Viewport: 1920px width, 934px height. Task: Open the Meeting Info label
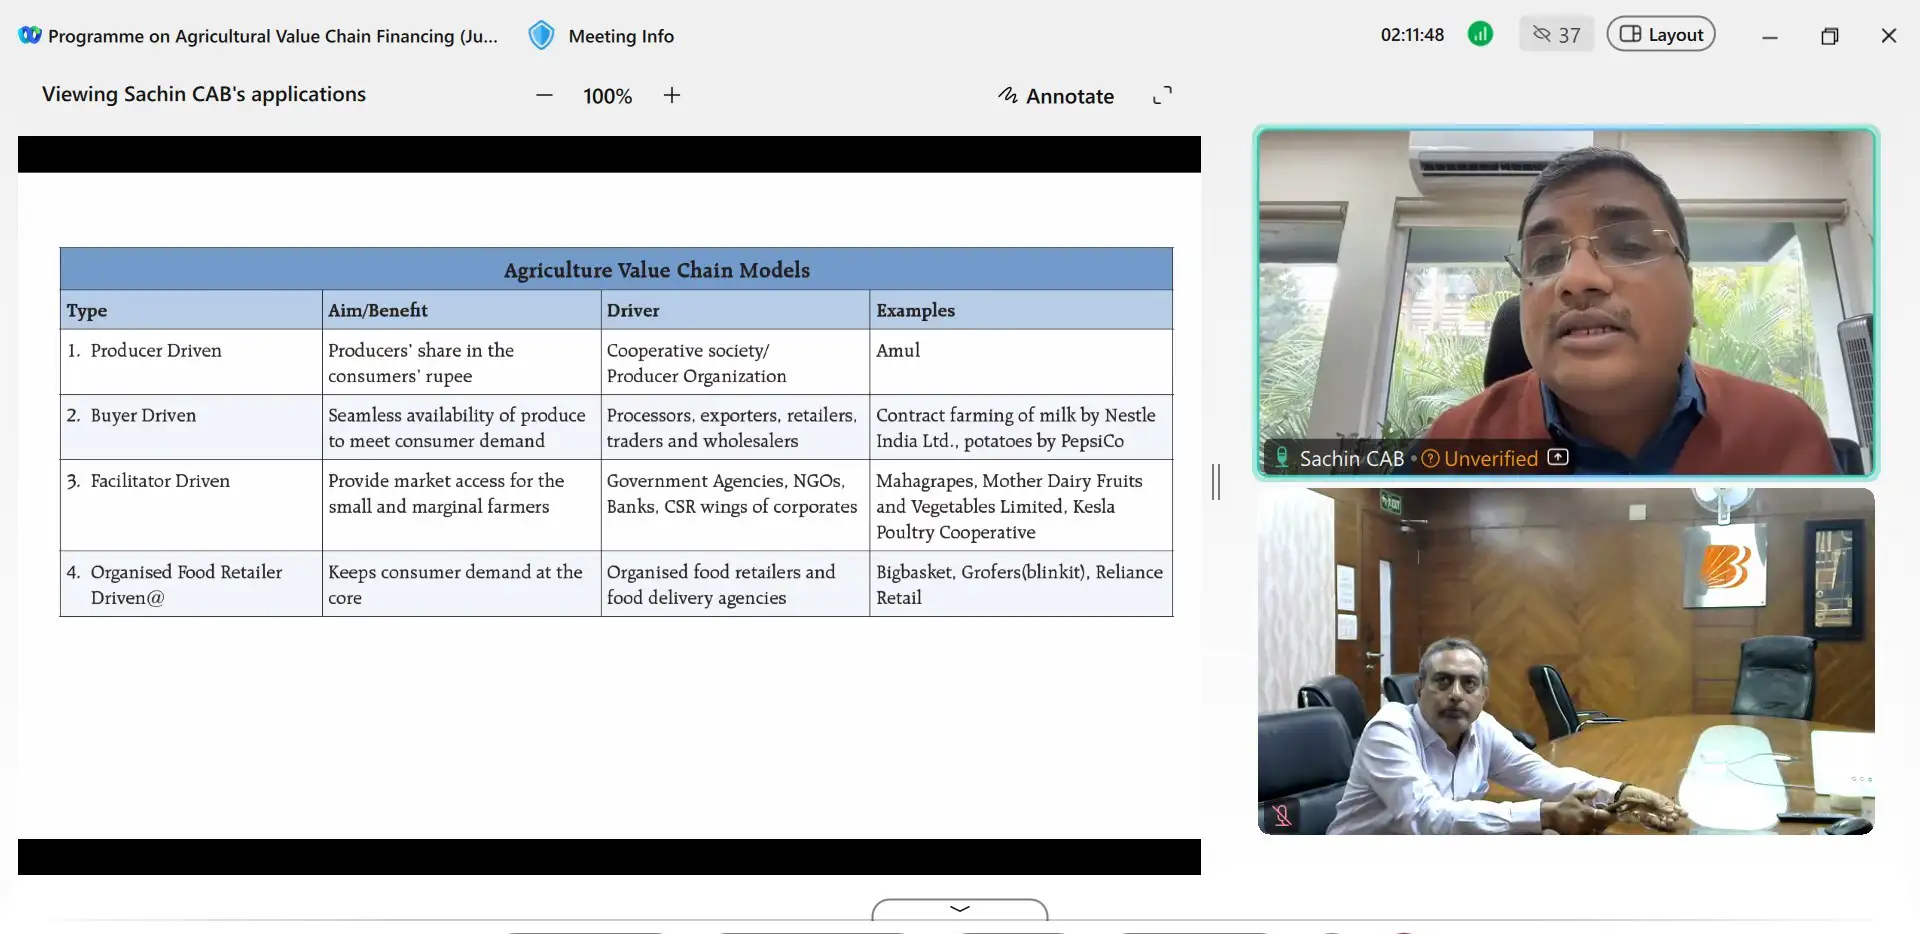(x=621, y=36)
